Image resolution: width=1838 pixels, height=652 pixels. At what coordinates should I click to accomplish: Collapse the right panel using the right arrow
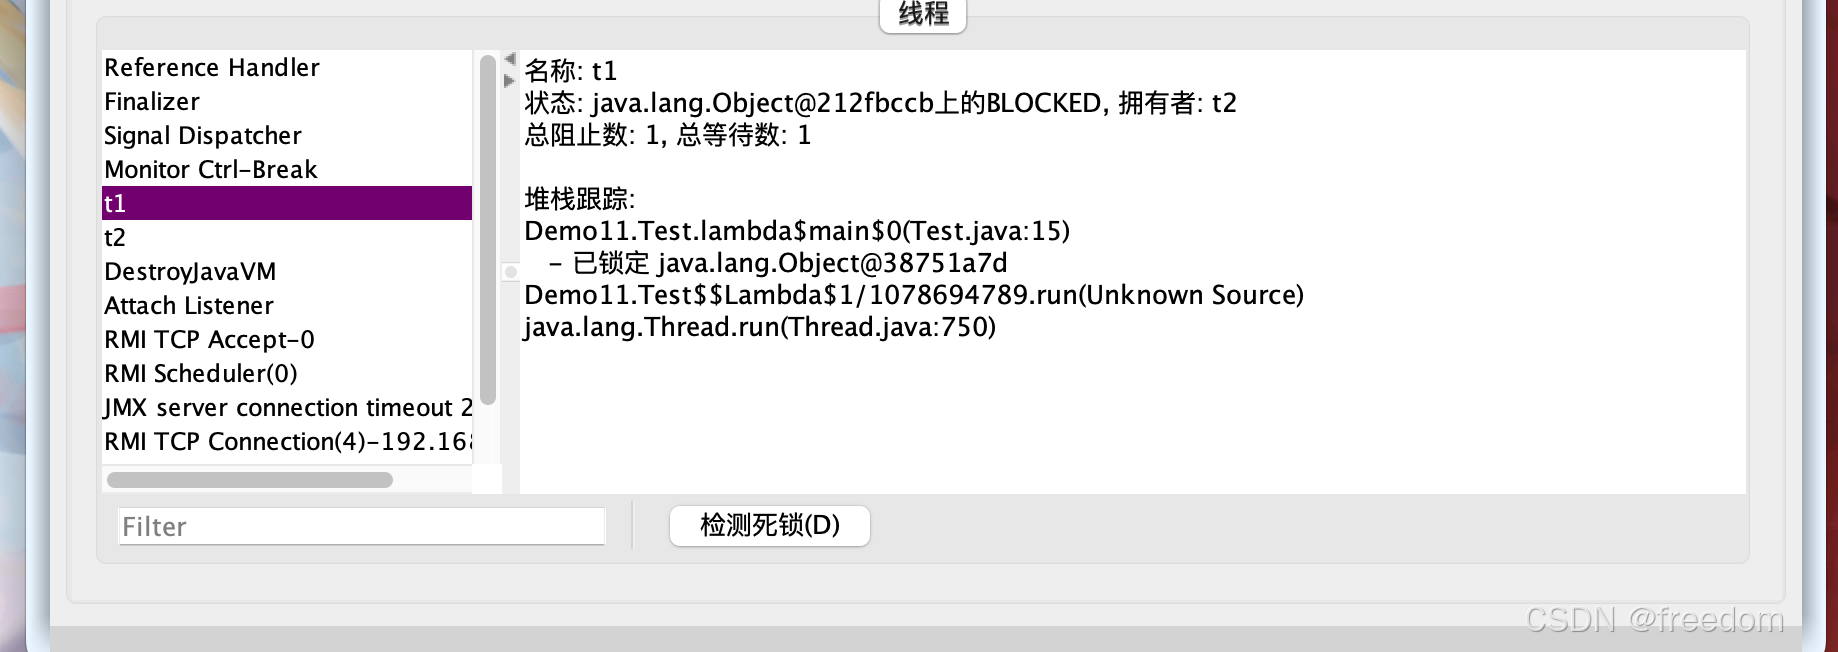coord(509,80)
